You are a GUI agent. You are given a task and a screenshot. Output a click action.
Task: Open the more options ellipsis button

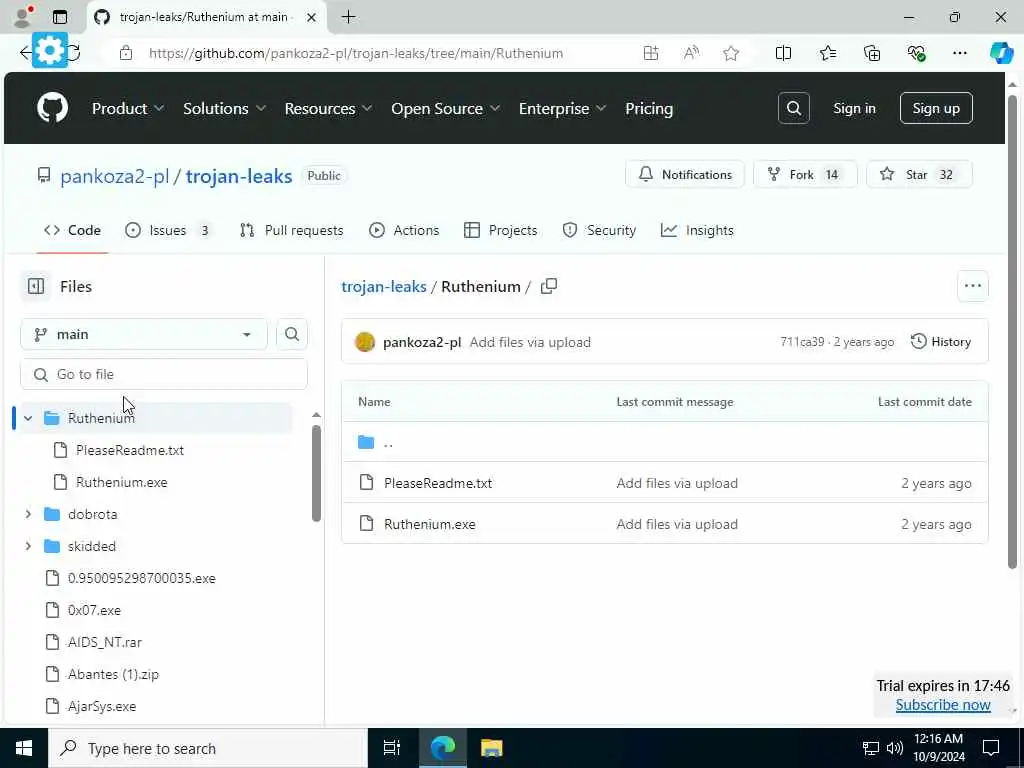pos(972,286)
